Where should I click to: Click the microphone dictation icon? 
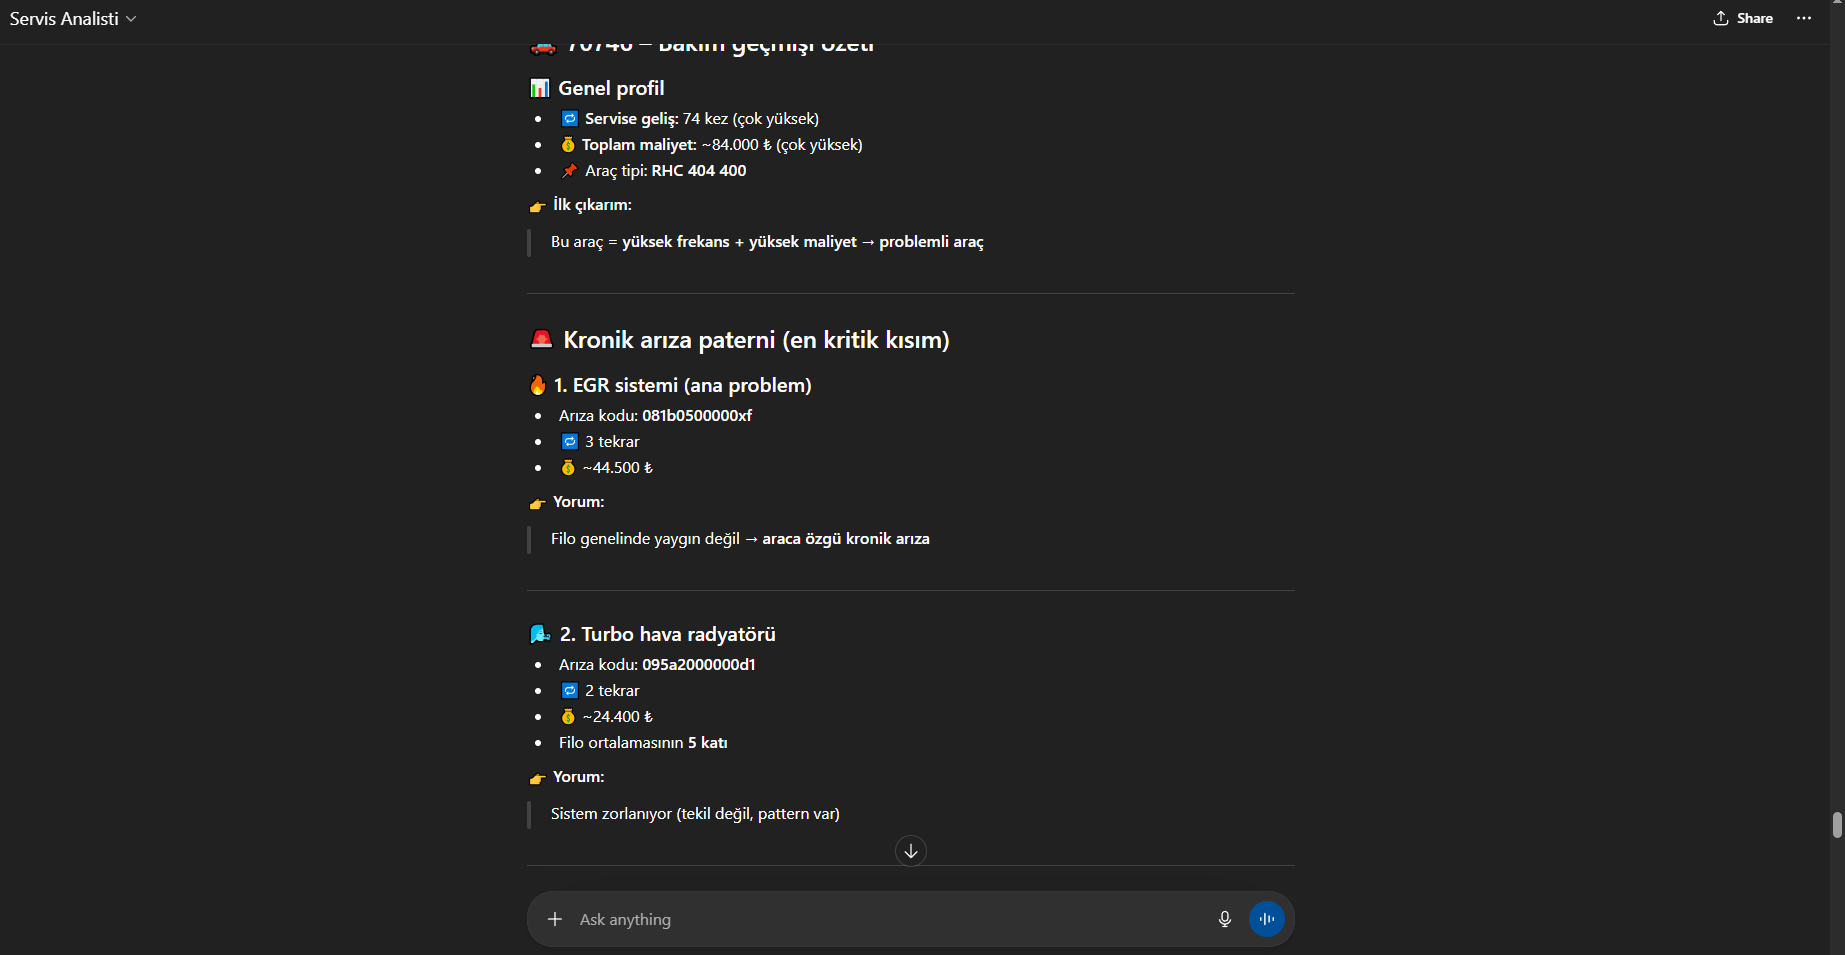1225,919
